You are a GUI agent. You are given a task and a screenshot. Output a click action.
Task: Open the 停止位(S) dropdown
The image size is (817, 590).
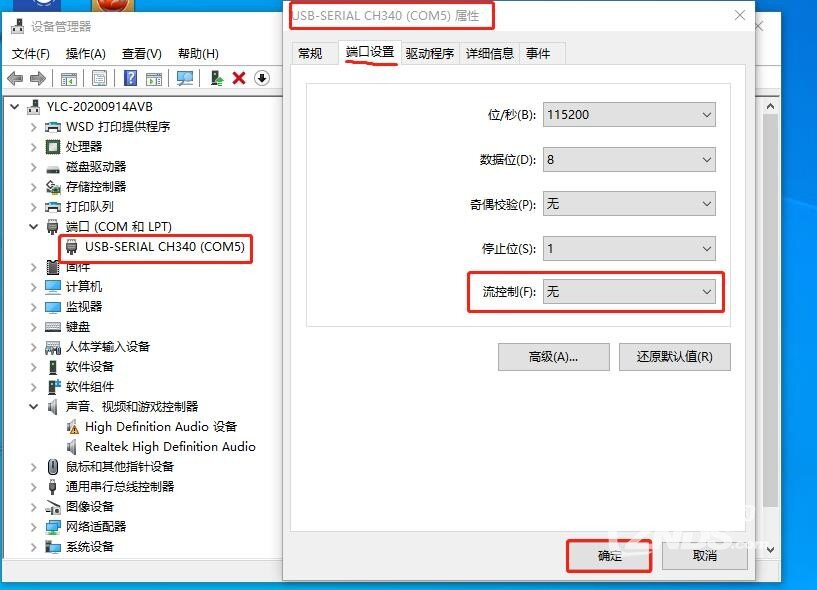[x=629, y=249]
